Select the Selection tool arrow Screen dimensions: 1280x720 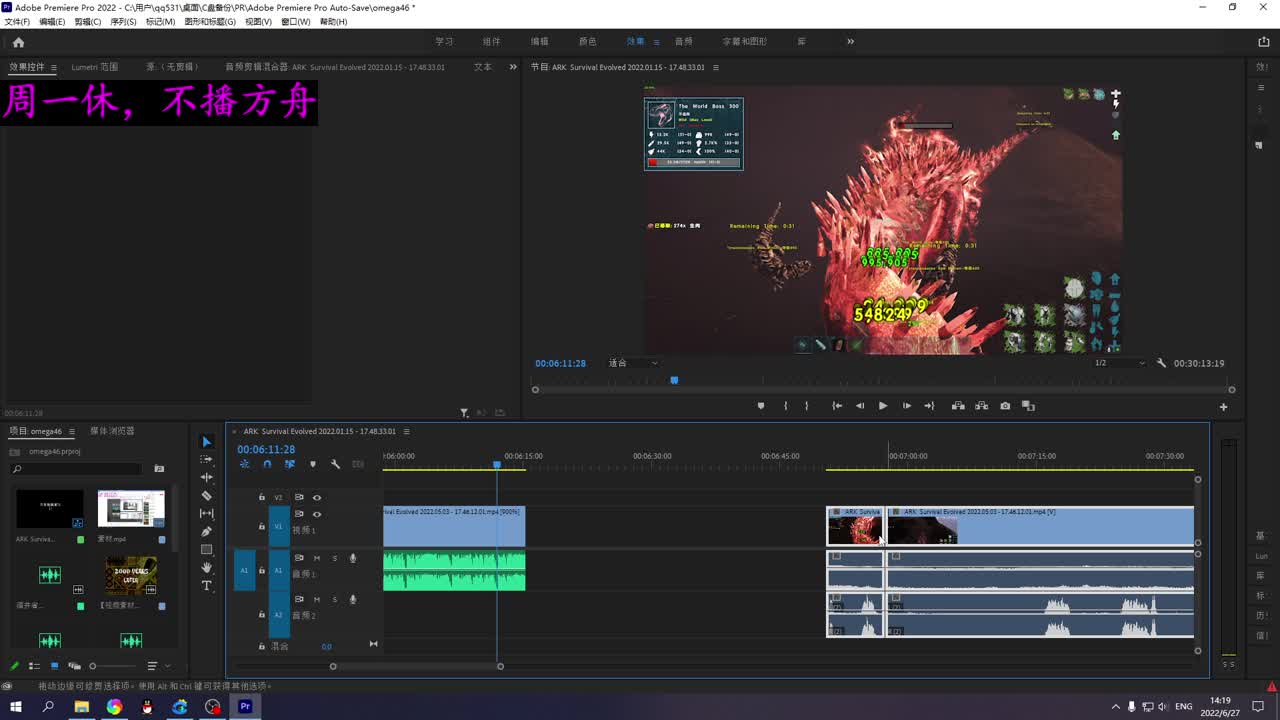point(207,442)
